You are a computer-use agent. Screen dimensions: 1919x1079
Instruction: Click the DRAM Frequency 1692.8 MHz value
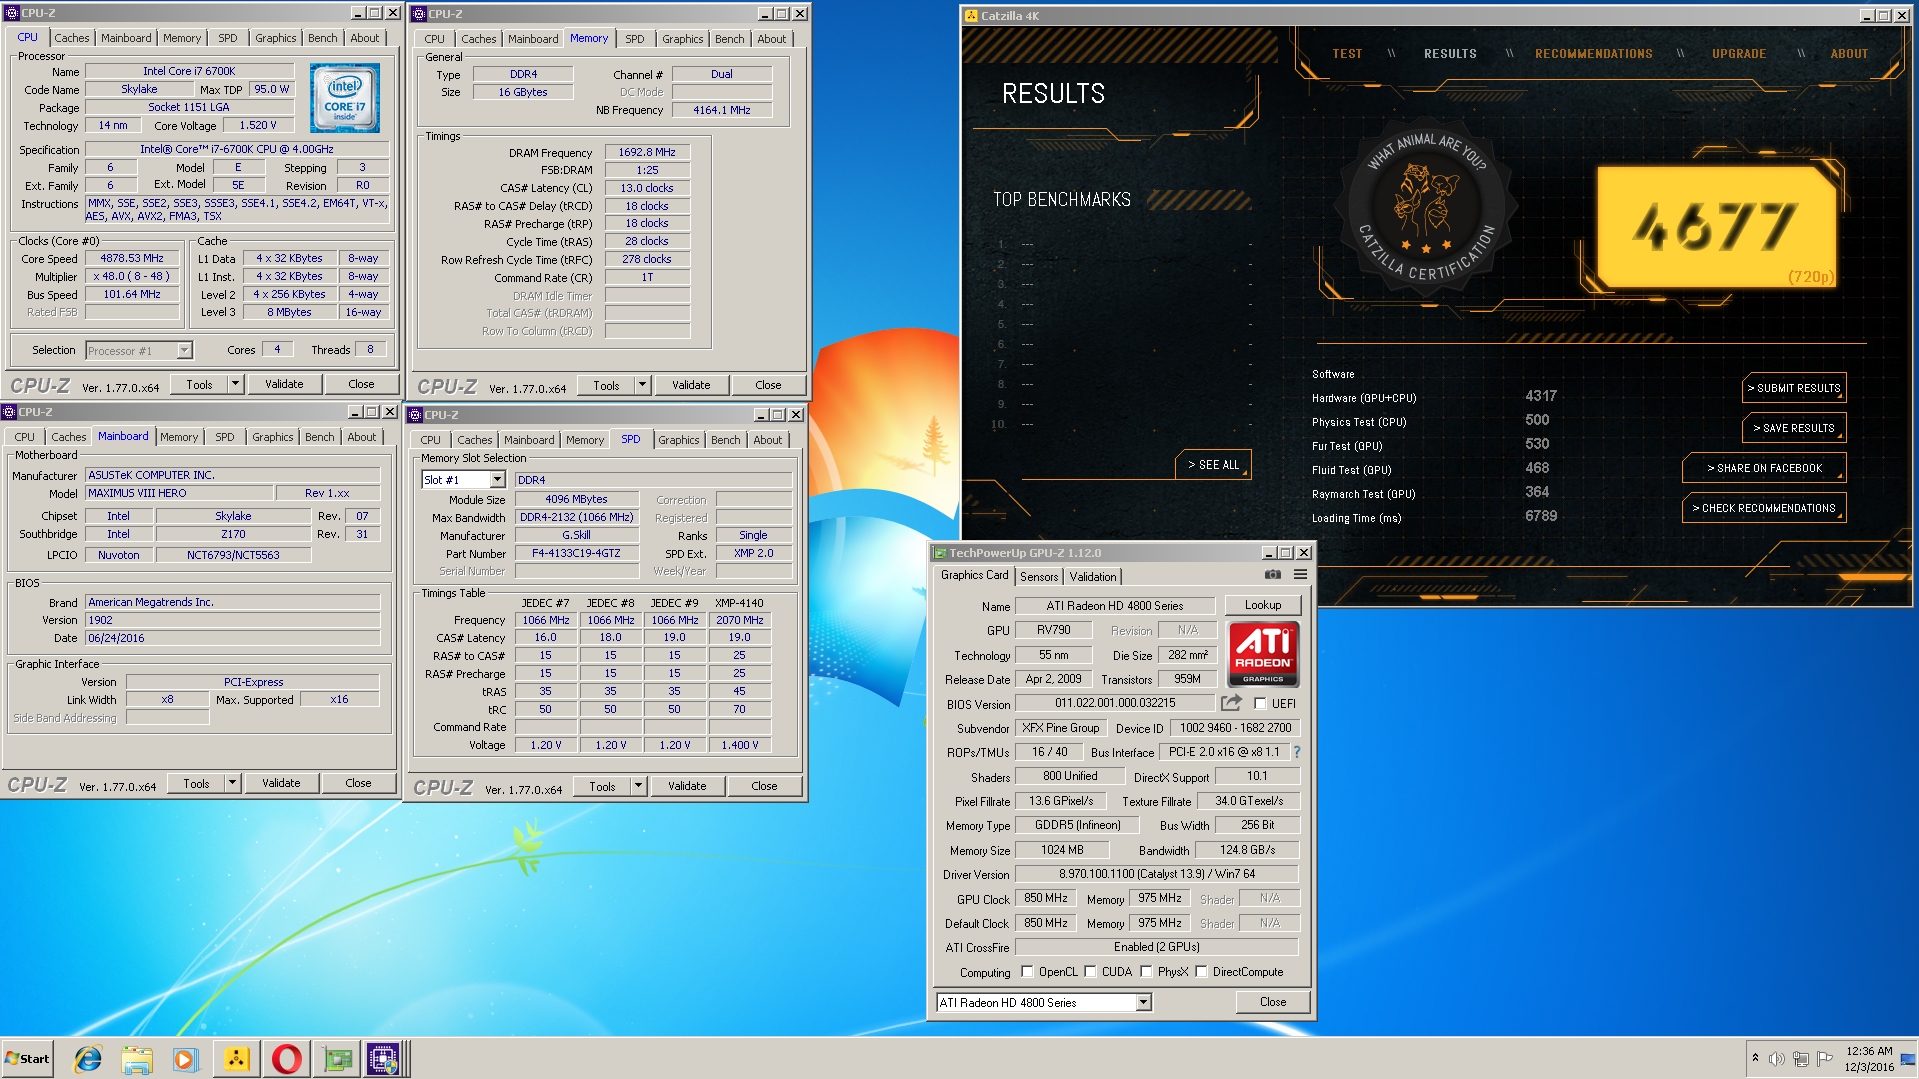tap(646, 153)
